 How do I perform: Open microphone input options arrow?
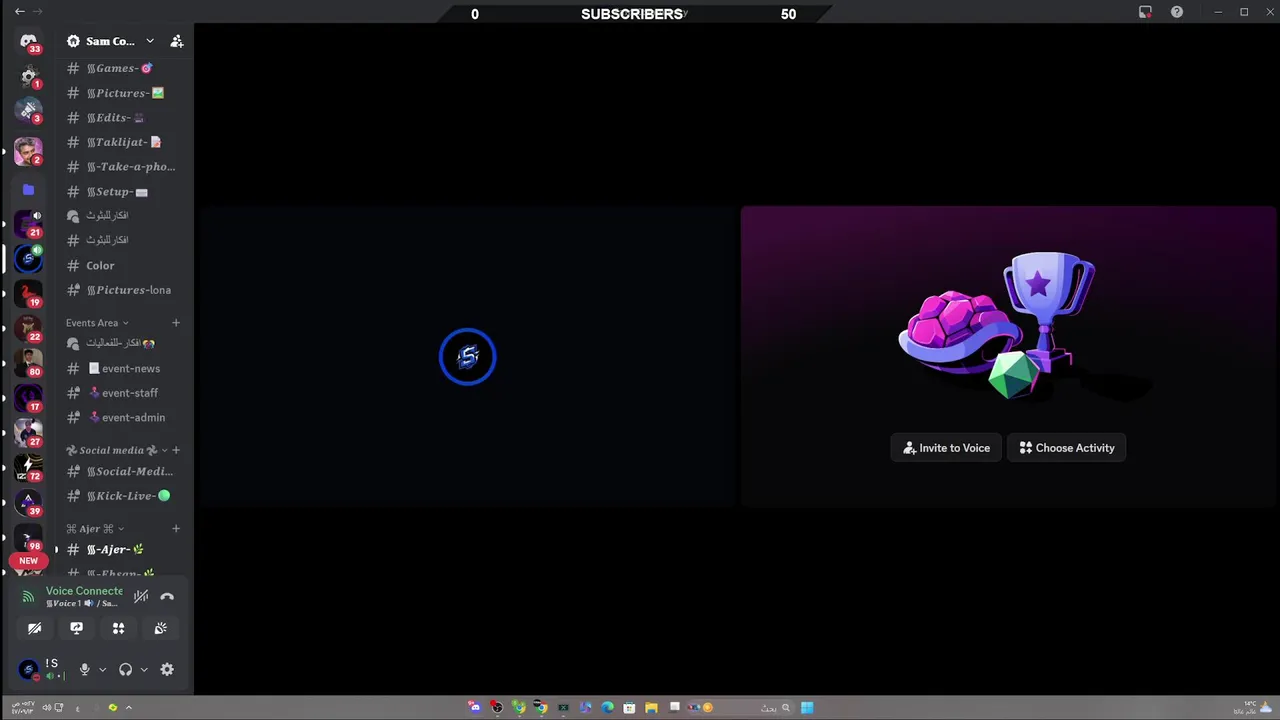click(102, 670)
